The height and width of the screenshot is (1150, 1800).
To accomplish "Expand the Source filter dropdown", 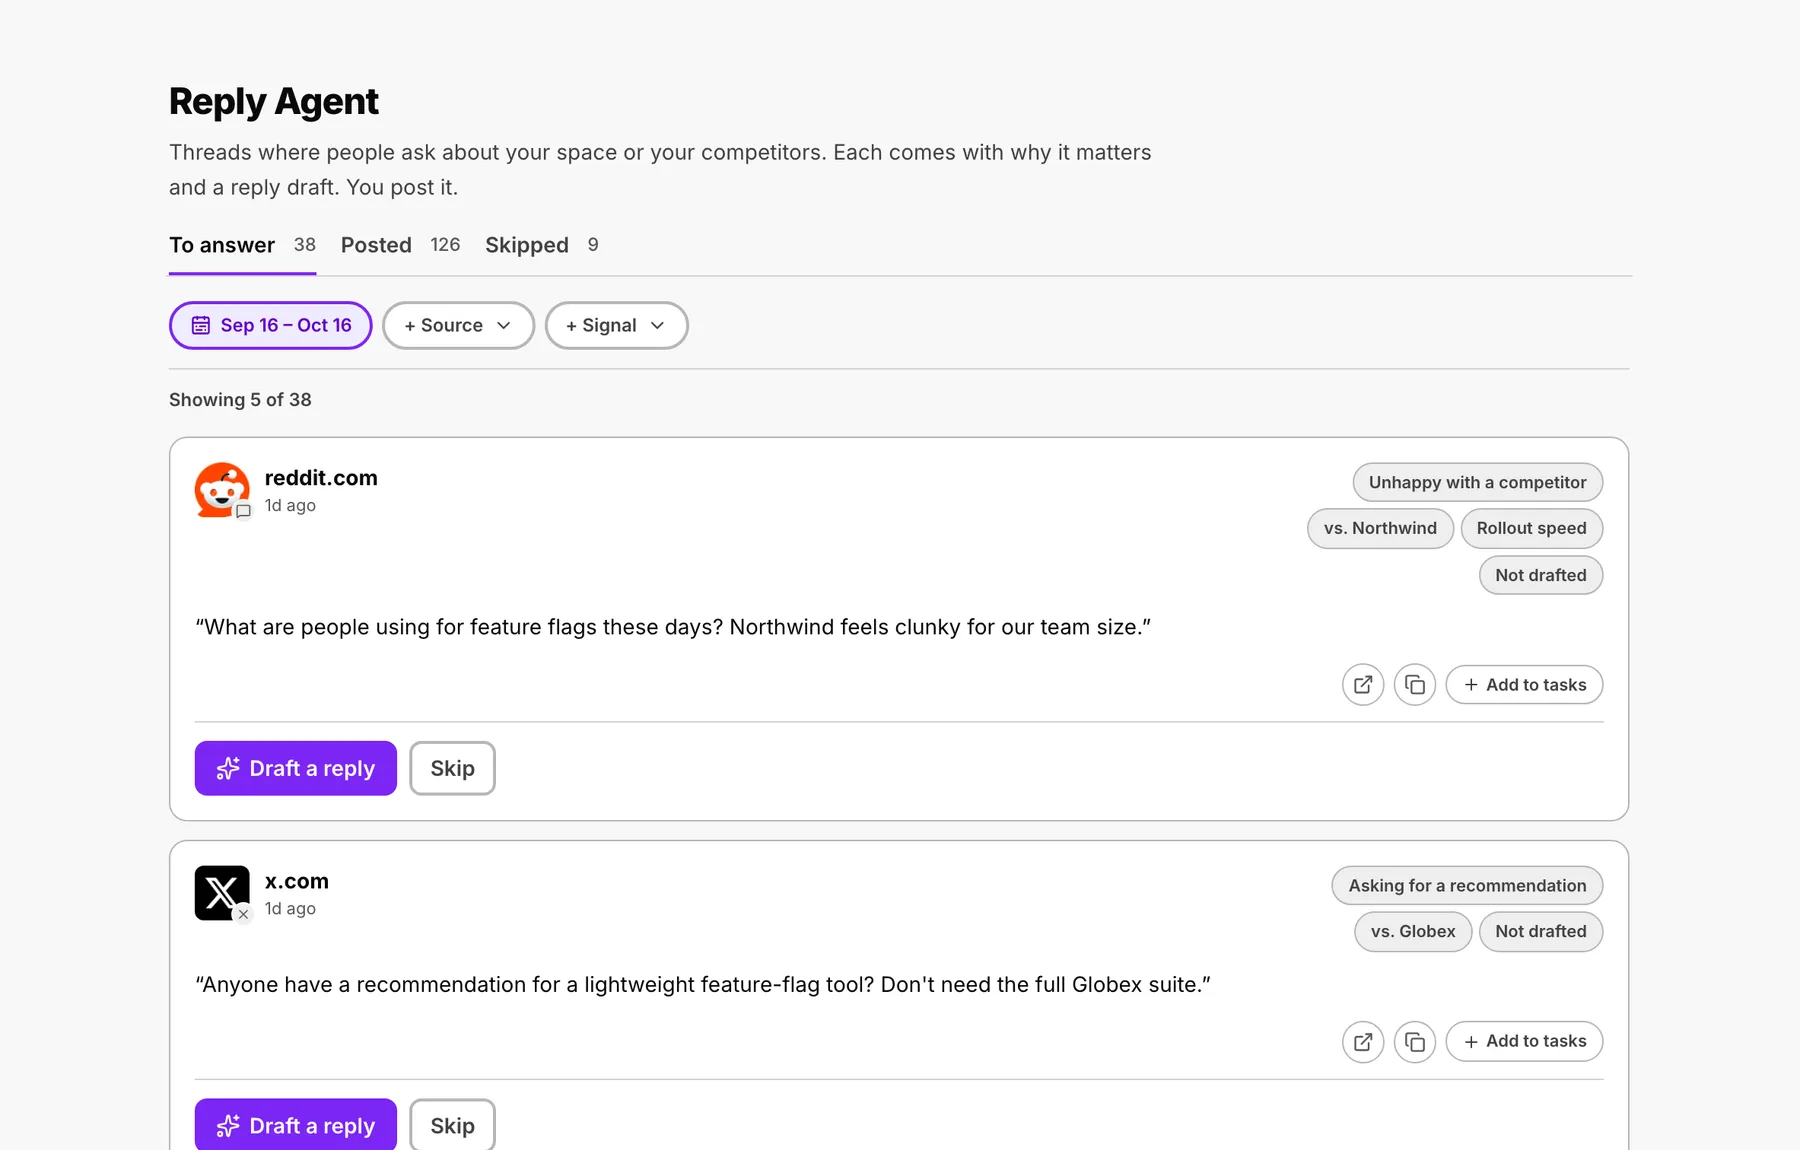I will tap(458, 325).
